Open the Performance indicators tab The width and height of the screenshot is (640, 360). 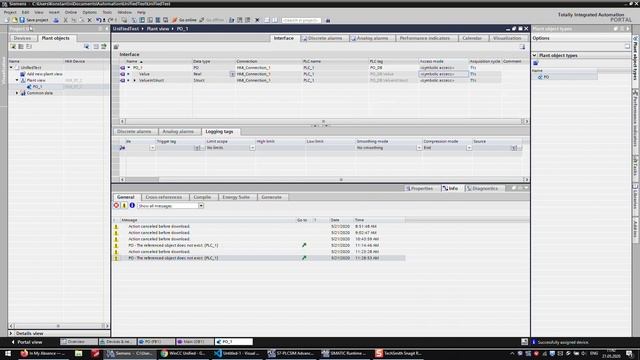pos(424,38)
